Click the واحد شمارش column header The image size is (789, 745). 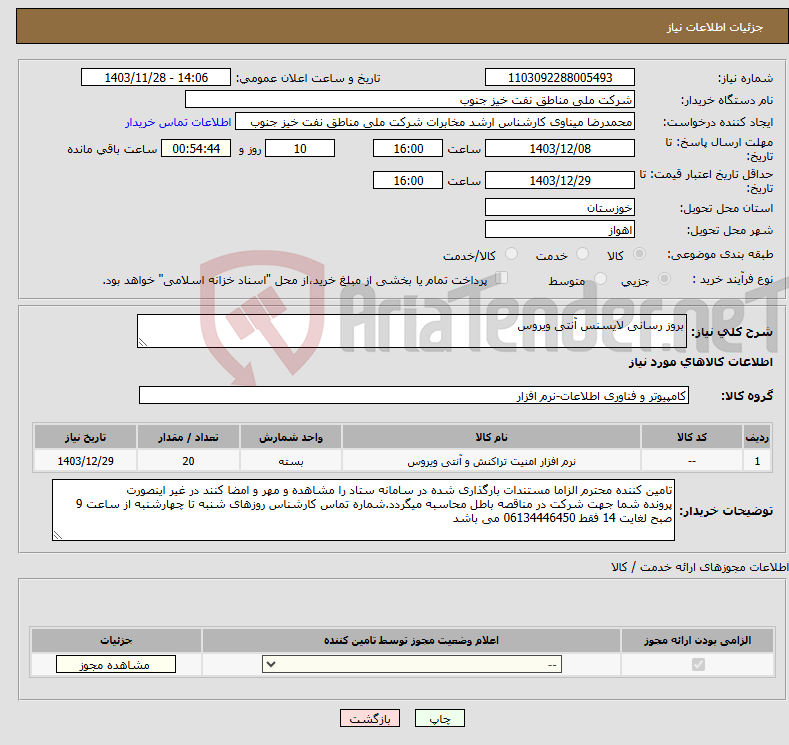(291, 437)
